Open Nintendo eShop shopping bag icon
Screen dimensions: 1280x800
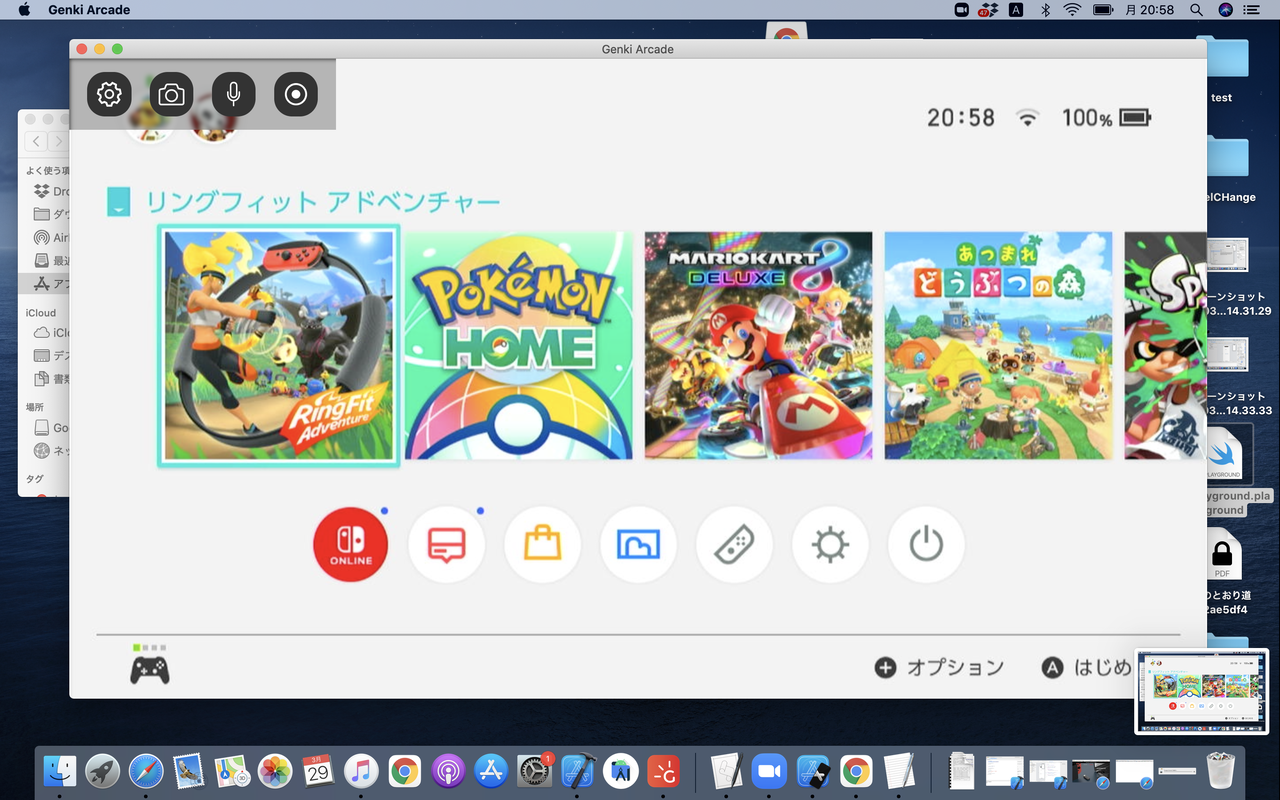pos(542,545)
